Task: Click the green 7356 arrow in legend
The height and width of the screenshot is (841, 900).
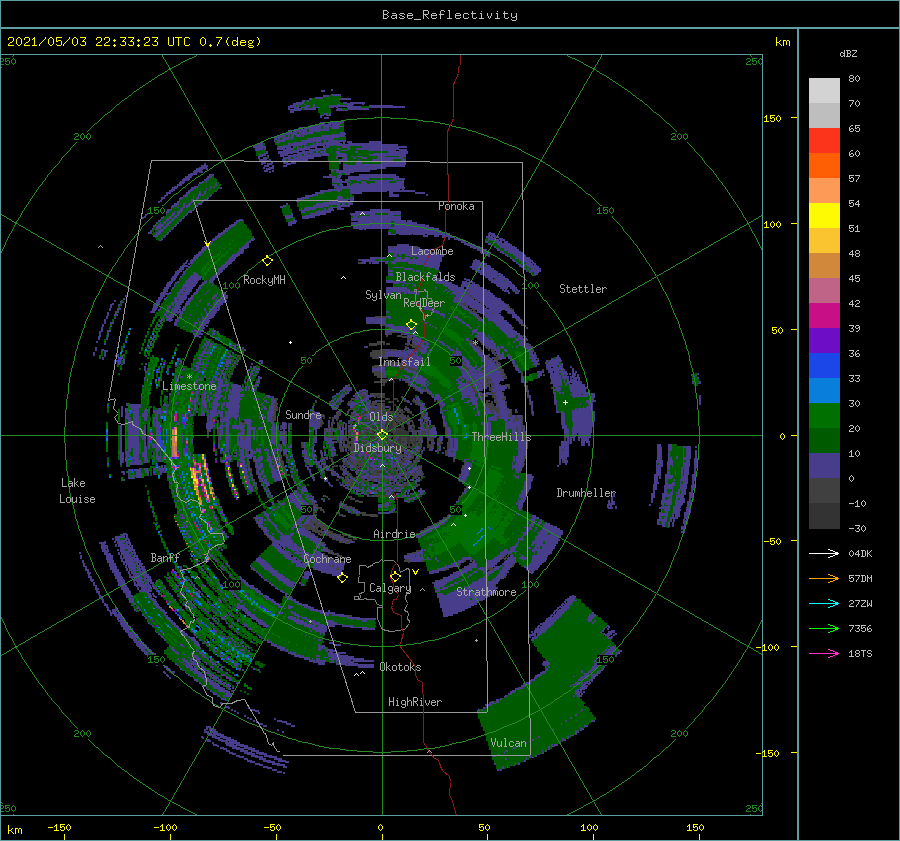Action: 824,629
